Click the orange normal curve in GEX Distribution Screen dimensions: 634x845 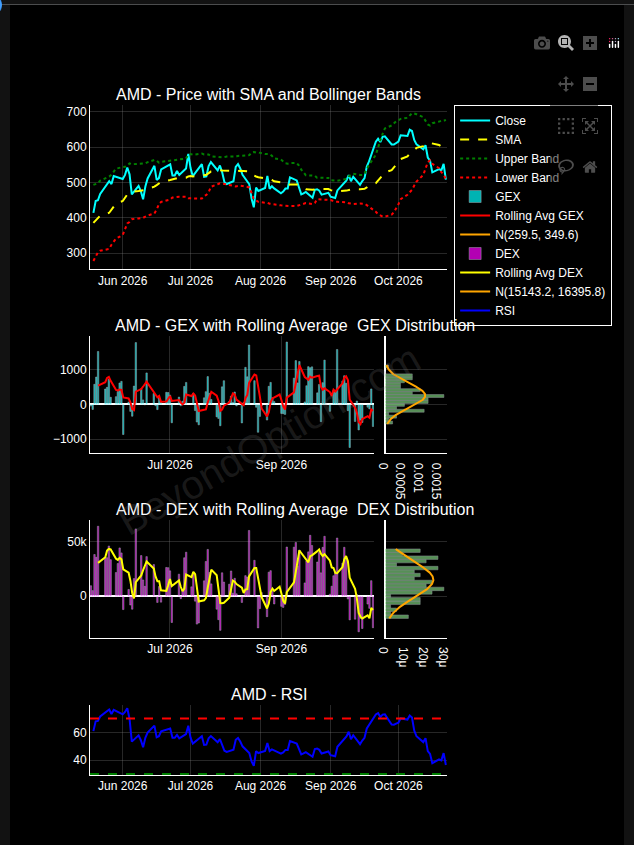424,394
